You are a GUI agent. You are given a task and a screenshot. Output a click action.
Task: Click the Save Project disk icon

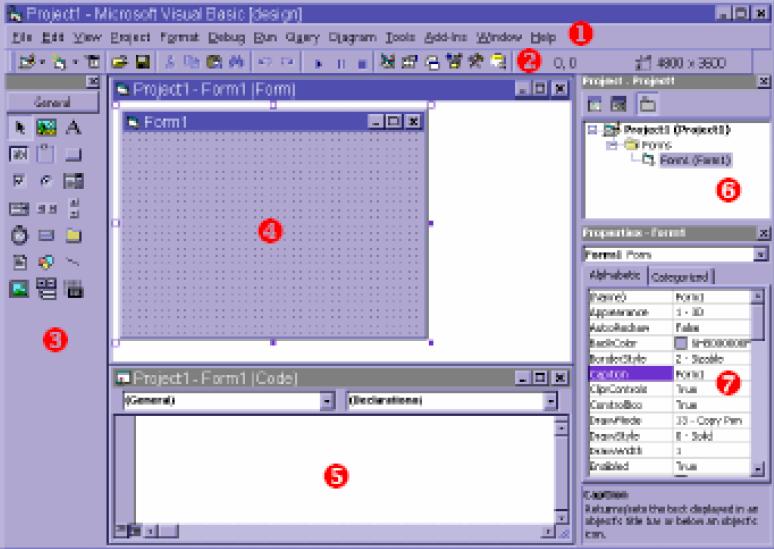143,62
